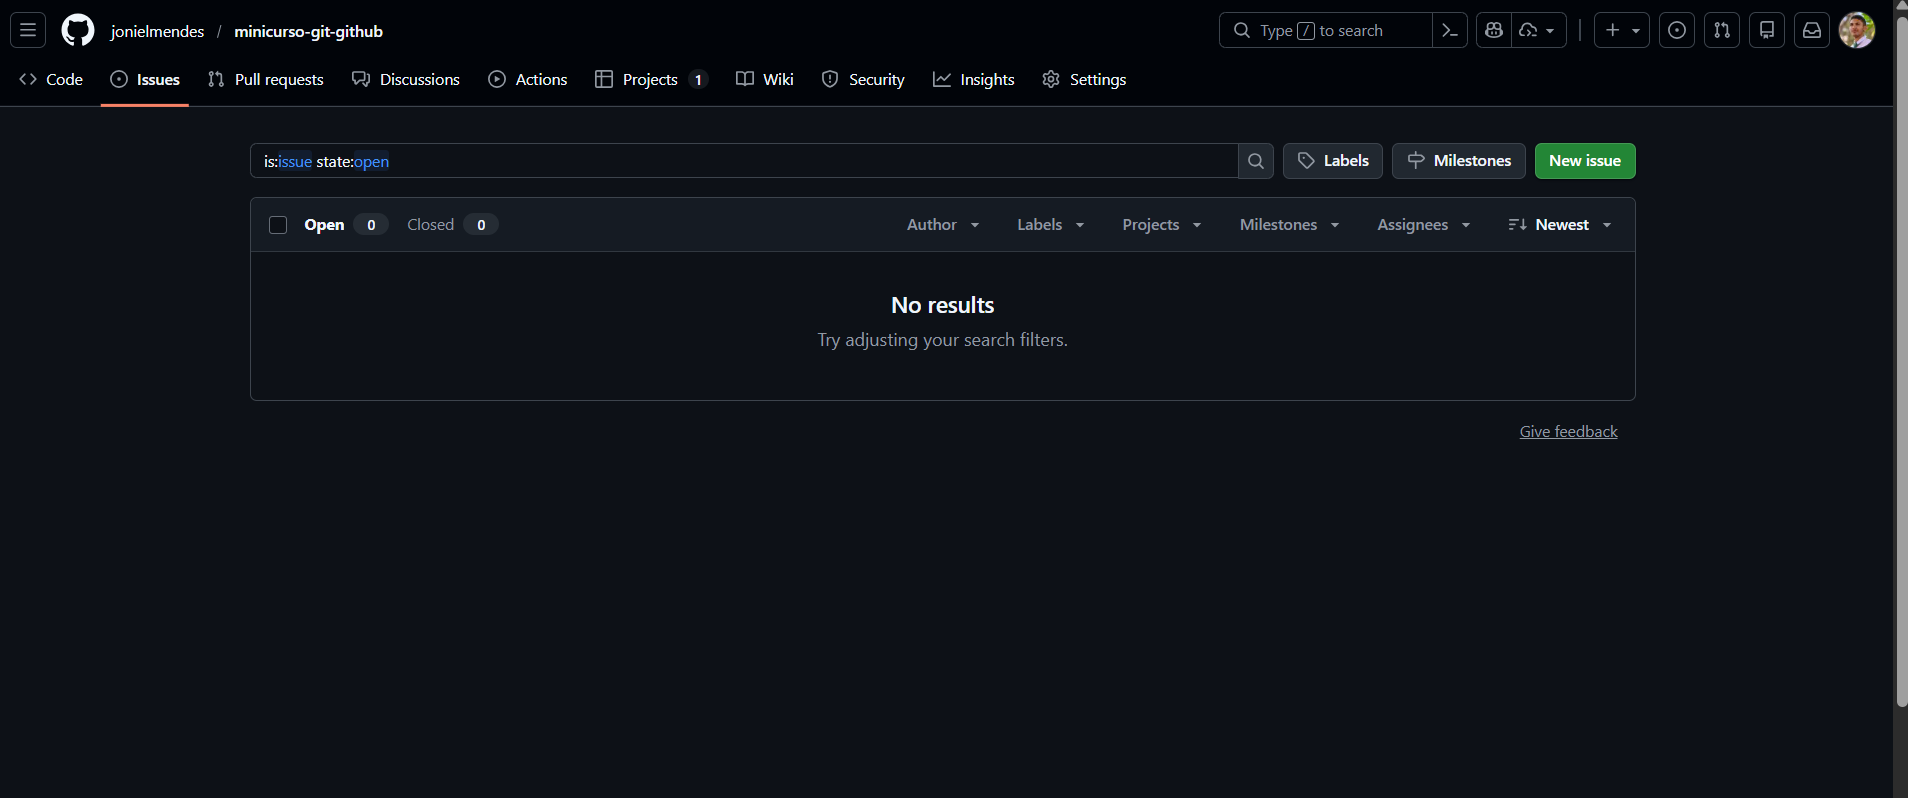Expand the Author filter dropdown
This screenshot has height=798, width=1908.
[942, 225]
